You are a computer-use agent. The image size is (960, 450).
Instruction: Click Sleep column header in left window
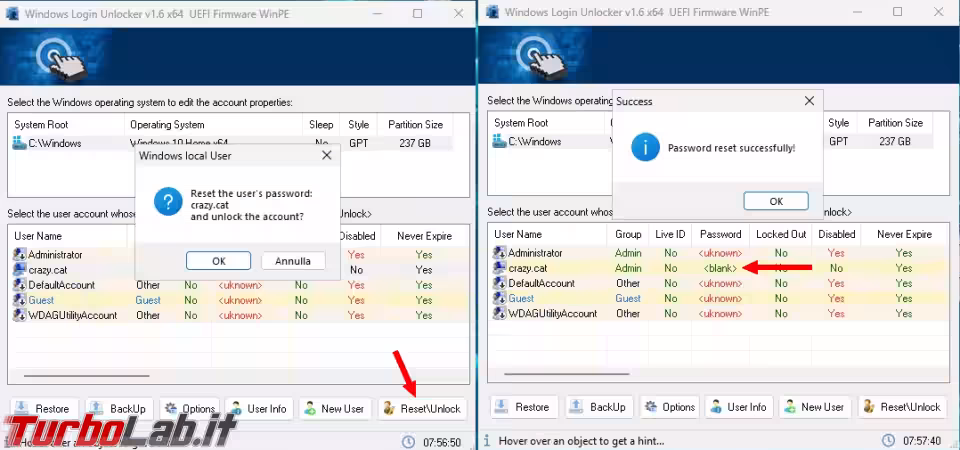click(x=321, y=124)
